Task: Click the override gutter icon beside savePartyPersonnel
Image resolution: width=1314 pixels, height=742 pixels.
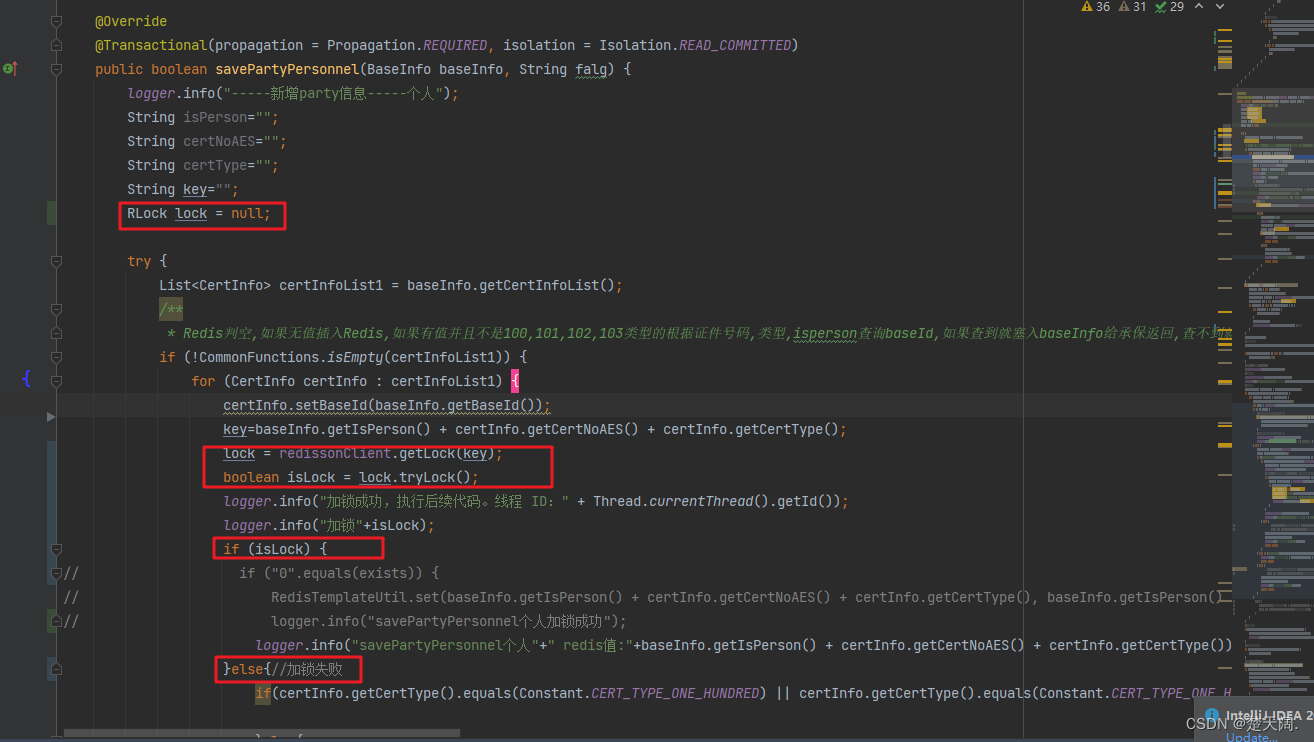Action: click(10, 69)
